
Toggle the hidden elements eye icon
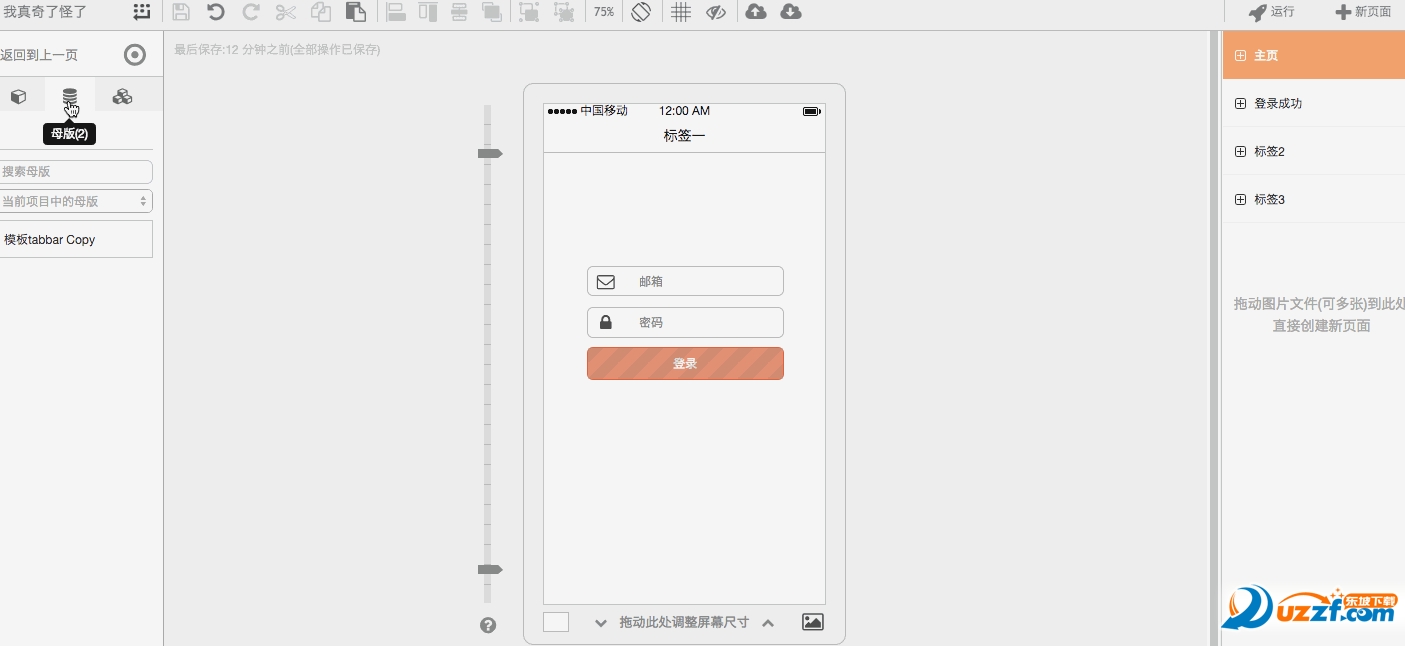(x=715, y=12)
